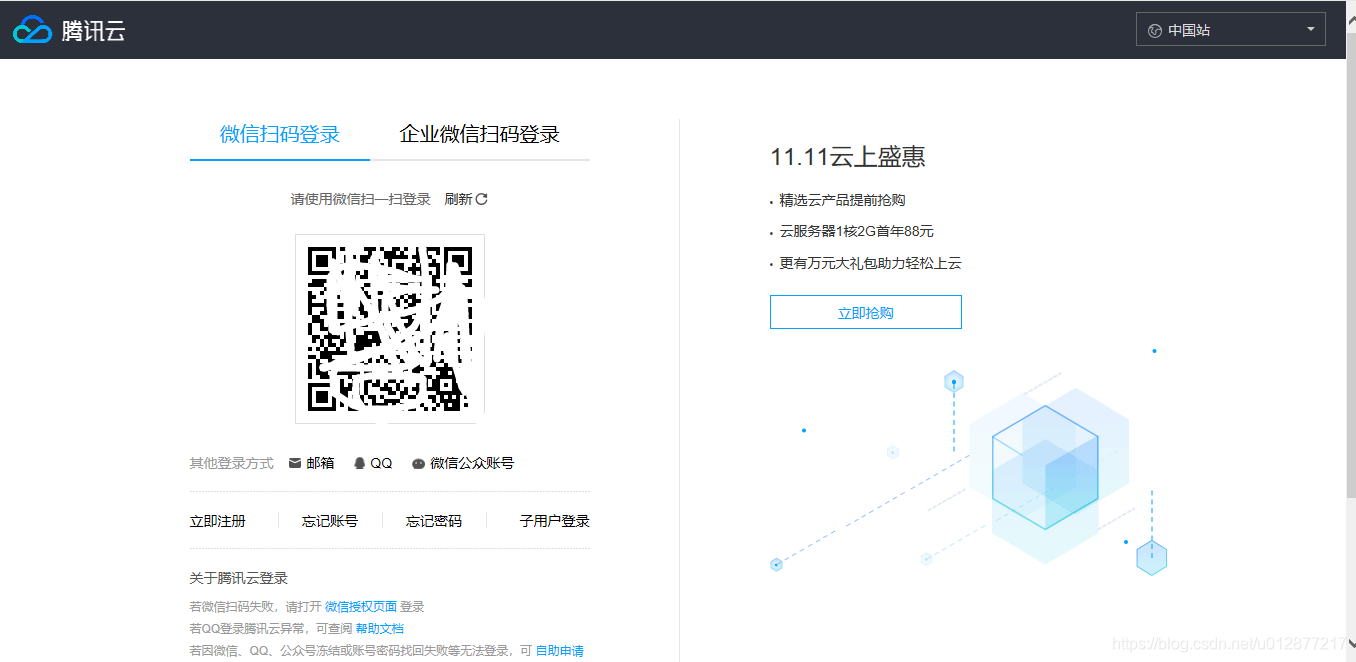Open 子用户登录 link
This screenshot has height=662, width=1356.
pyautogui.click(x=555, y=521)
